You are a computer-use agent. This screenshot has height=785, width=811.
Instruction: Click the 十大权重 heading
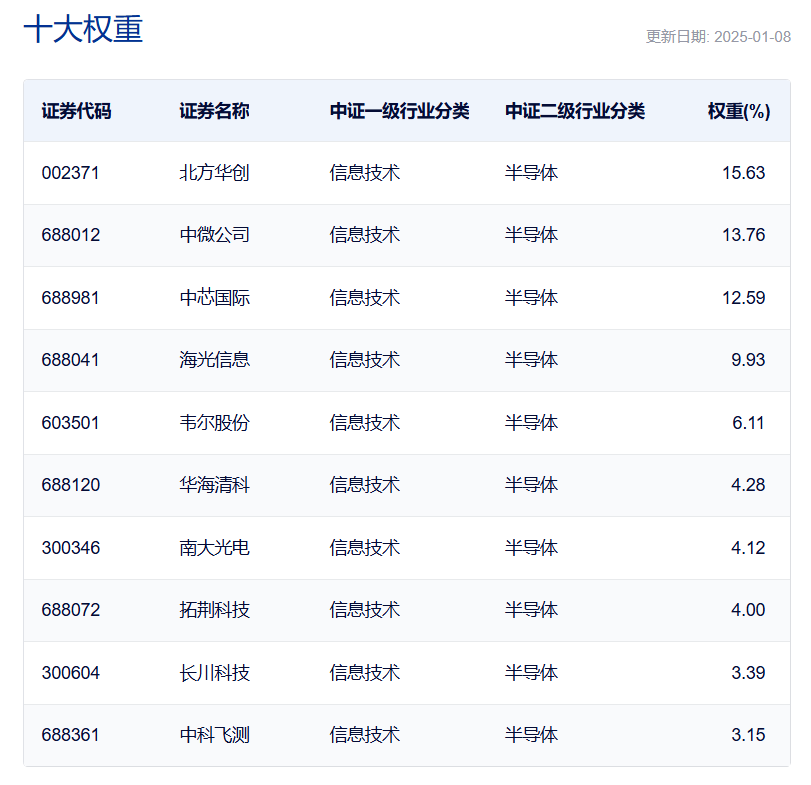(x=83, y=29)
